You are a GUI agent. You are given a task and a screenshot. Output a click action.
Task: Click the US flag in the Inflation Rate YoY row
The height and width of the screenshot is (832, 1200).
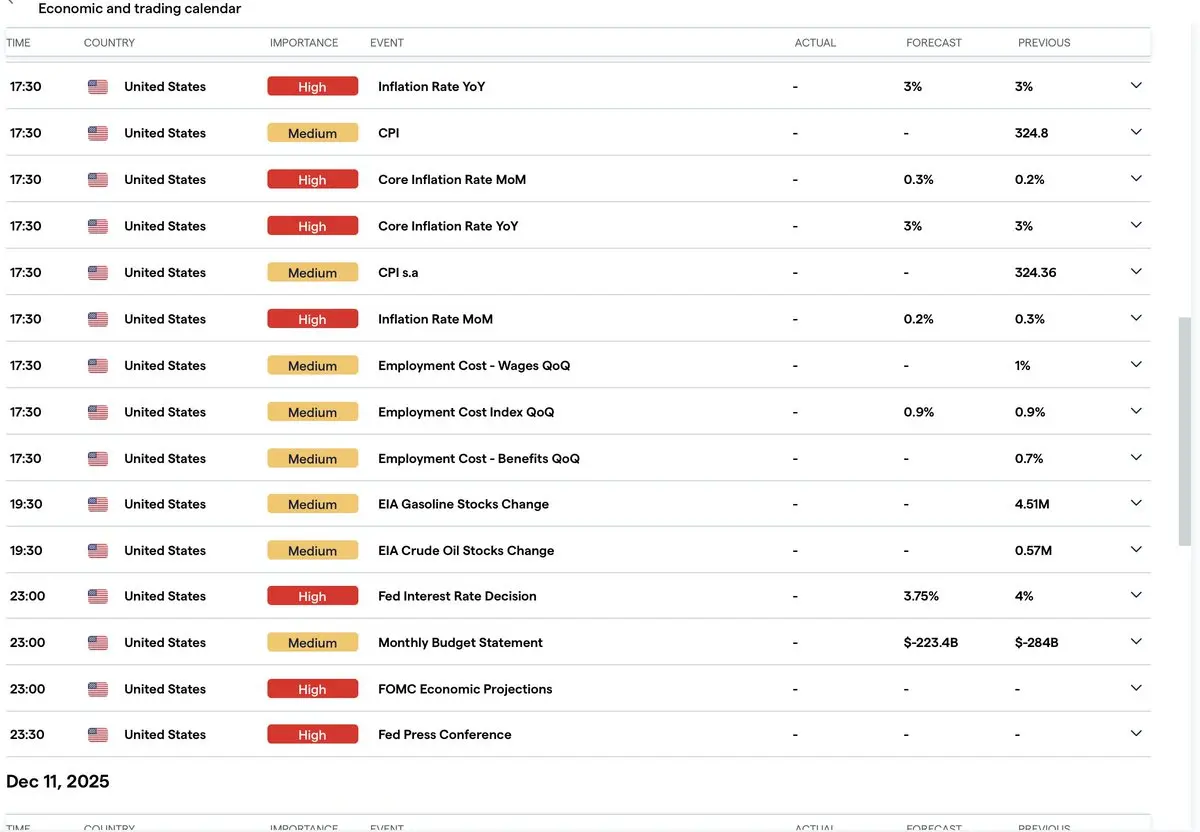tap(98, 87)
